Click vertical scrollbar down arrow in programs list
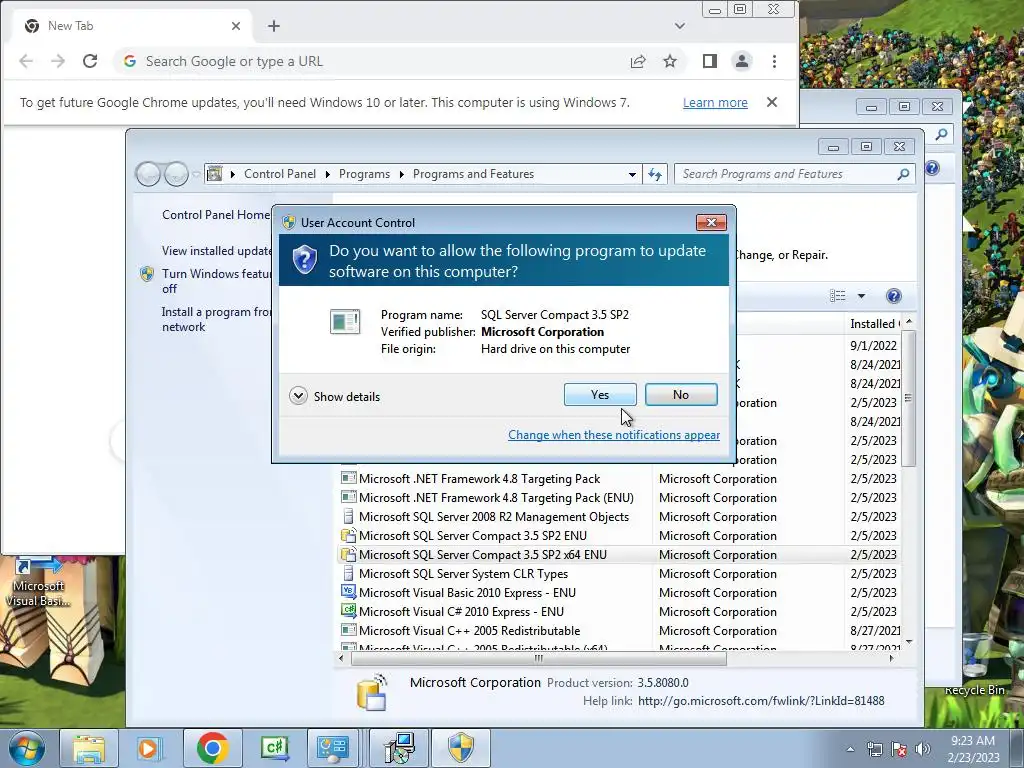This screenshot has width=1024, height=768. pyautogui.click(x=908, y=642)
